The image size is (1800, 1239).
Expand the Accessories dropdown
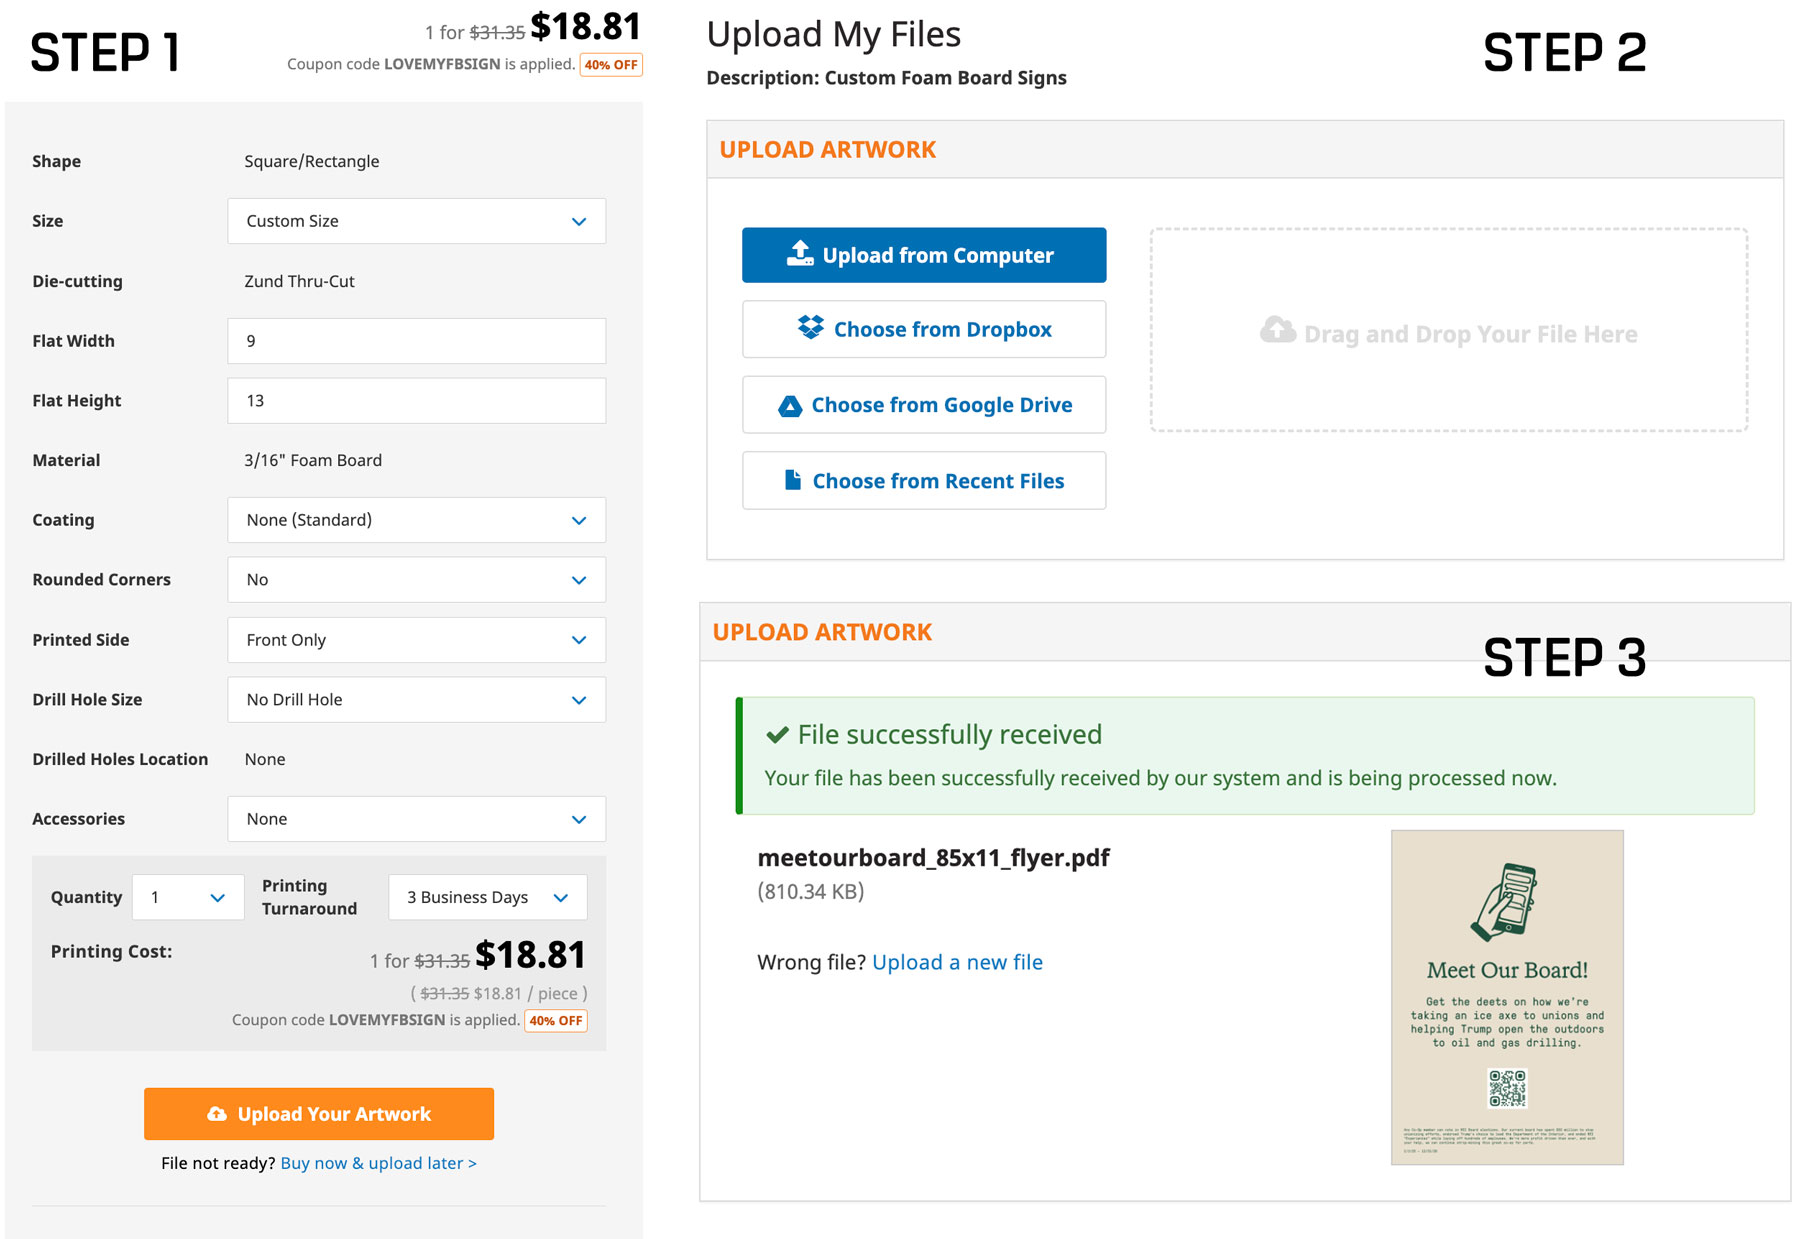pyautogui.click(x=416, y=819)
